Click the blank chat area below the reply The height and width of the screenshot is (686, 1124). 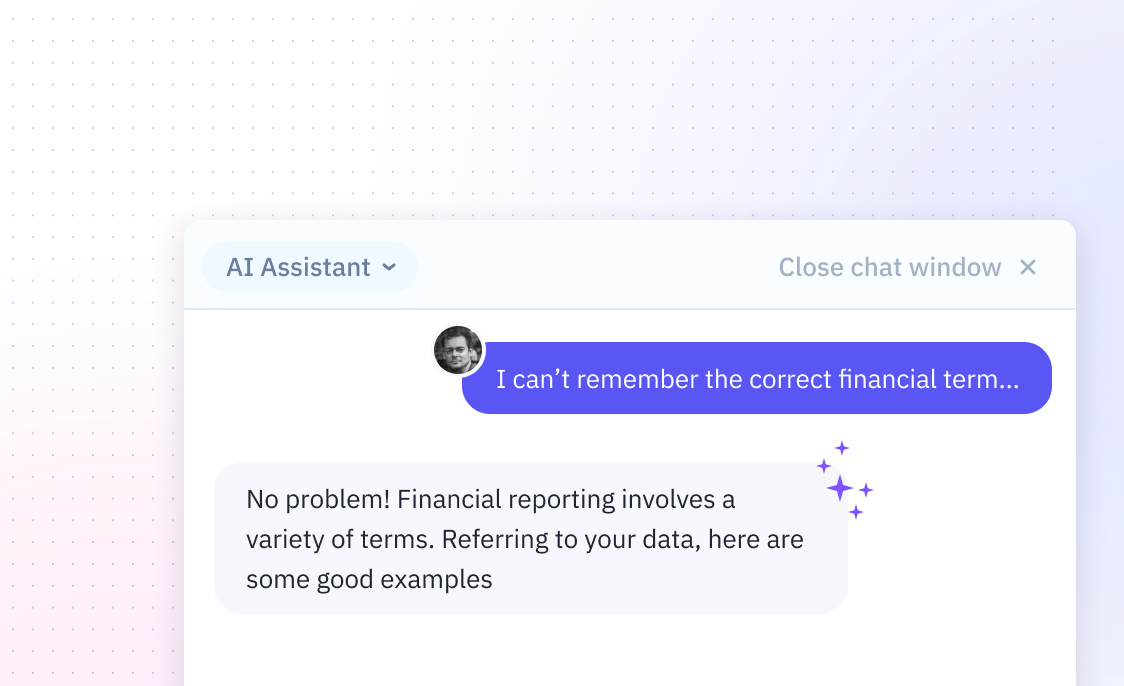coord(630,650)
